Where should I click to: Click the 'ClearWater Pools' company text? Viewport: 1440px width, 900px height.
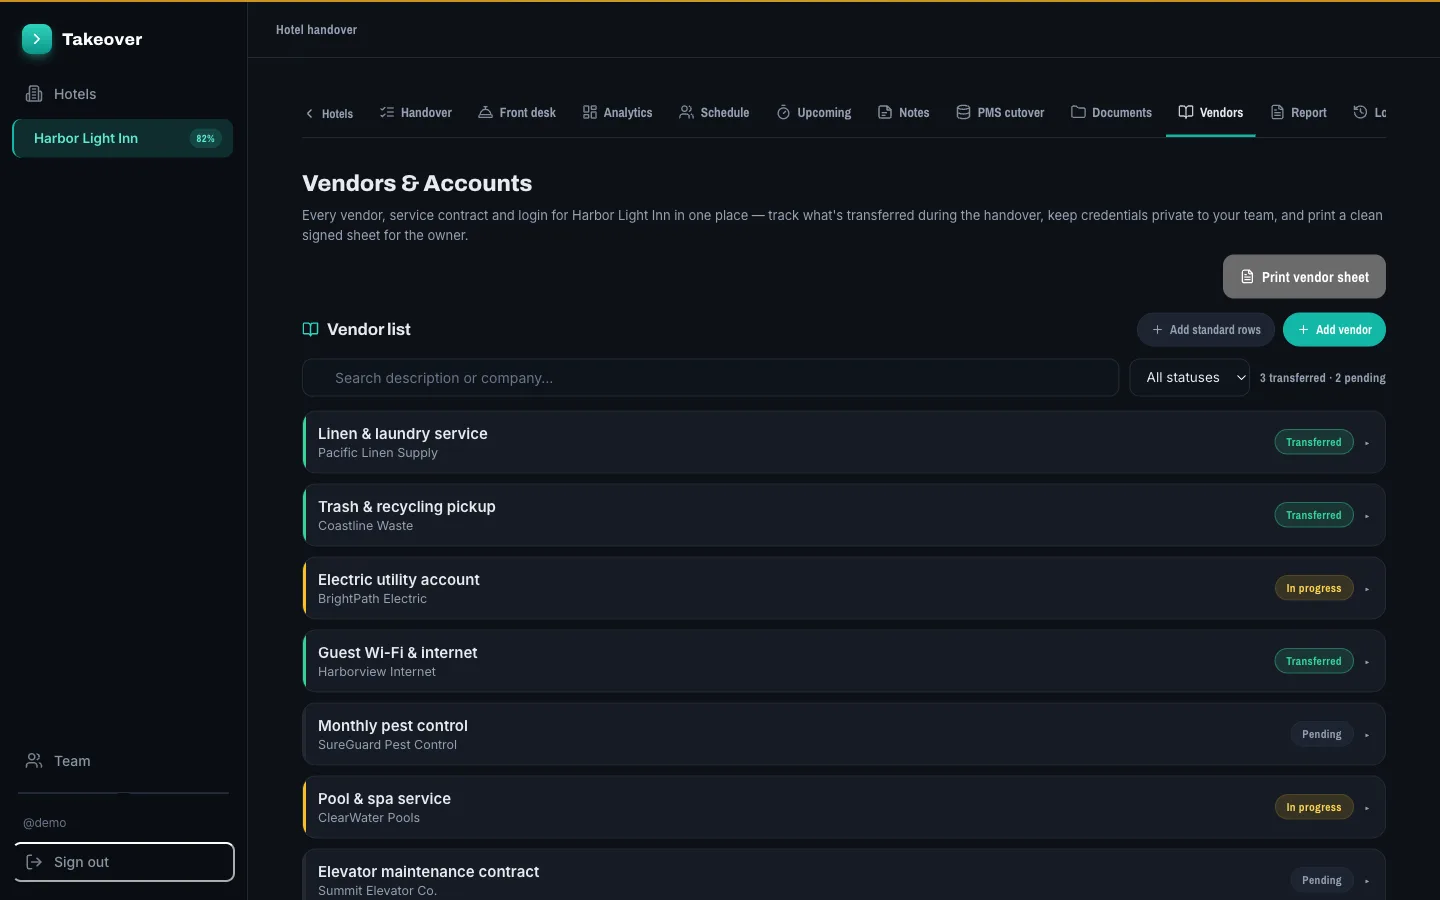click(x=369, y=818)
